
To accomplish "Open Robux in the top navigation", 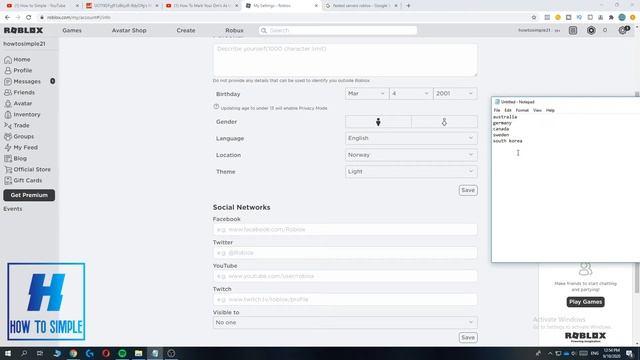I will pyautogui.click(x=234, y=31).
